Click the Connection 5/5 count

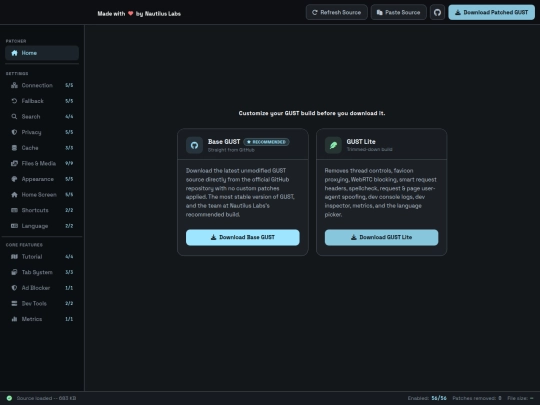pyautogui.click(x=69, y=85)
